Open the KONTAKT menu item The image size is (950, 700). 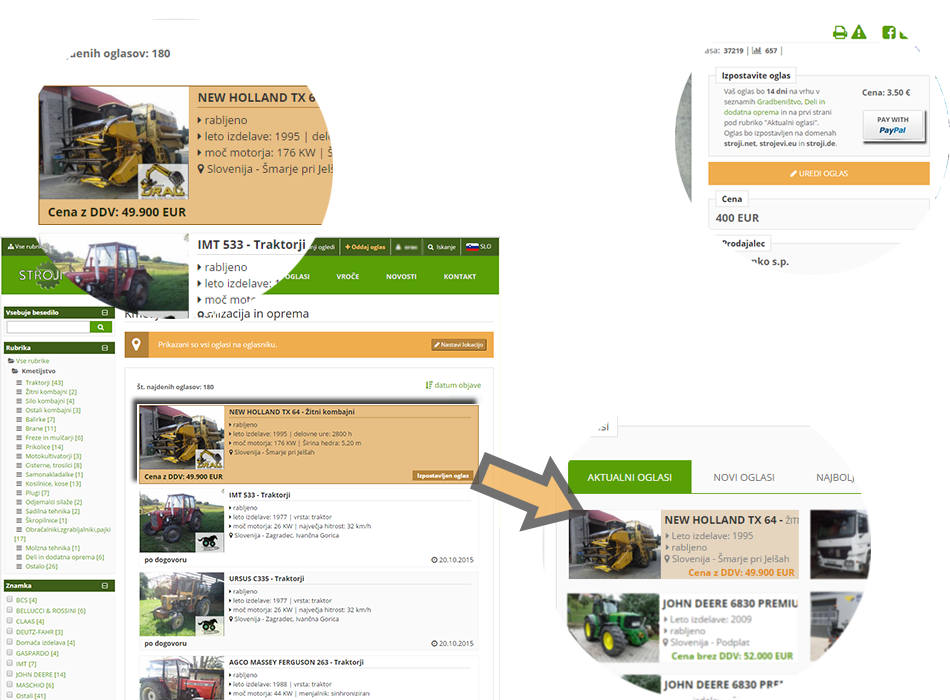coord(459,276)
